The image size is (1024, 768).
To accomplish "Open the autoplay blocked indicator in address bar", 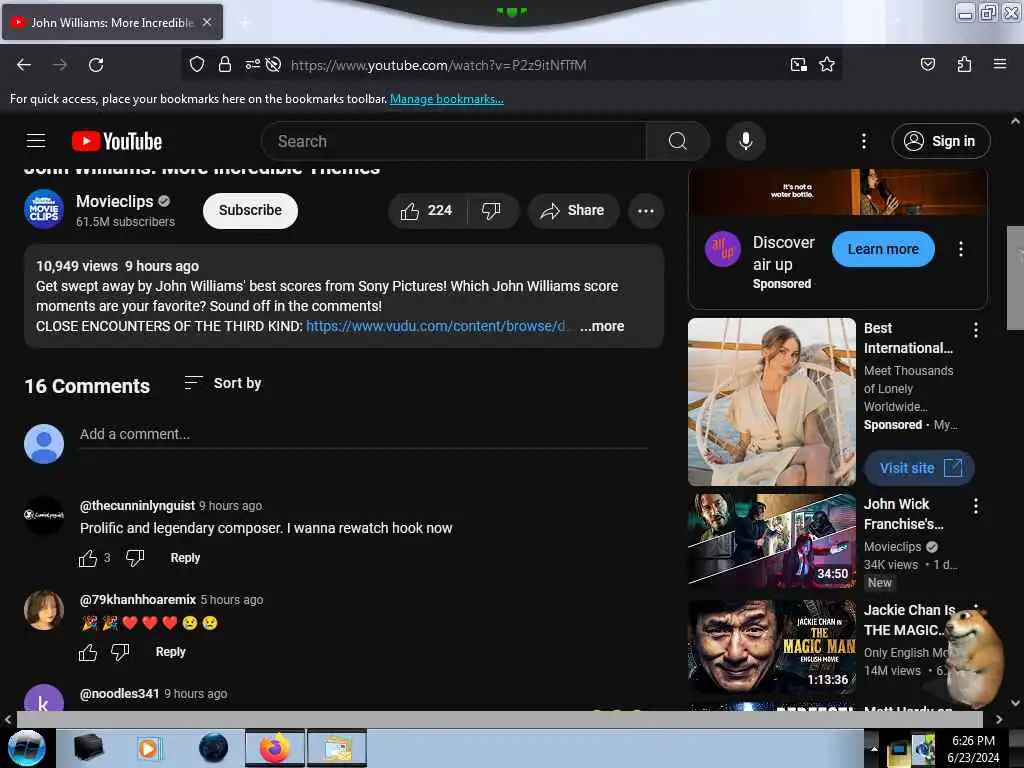I will [274, 65].
